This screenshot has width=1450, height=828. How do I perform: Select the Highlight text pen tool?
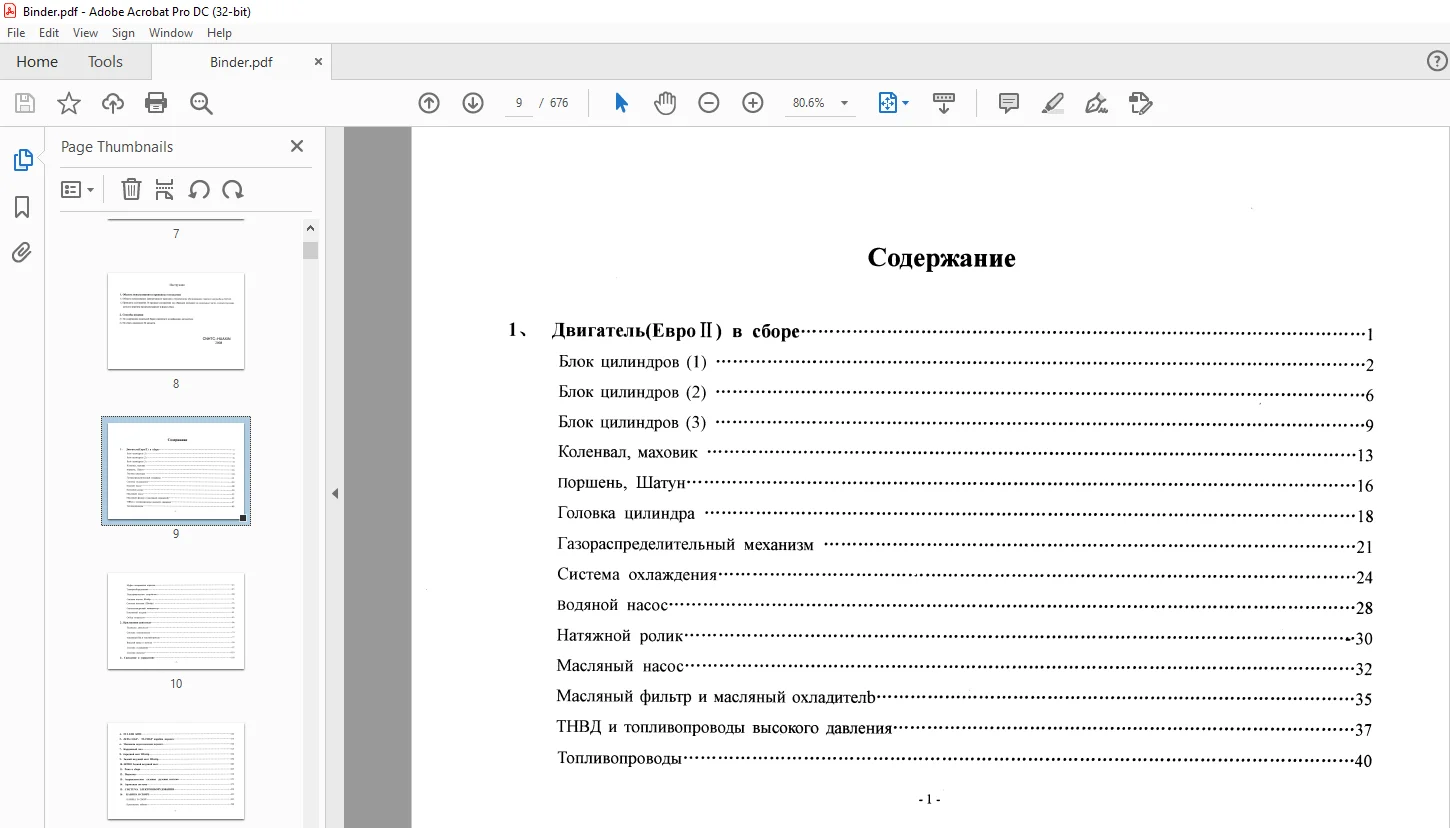click(x=1053, y=103)
